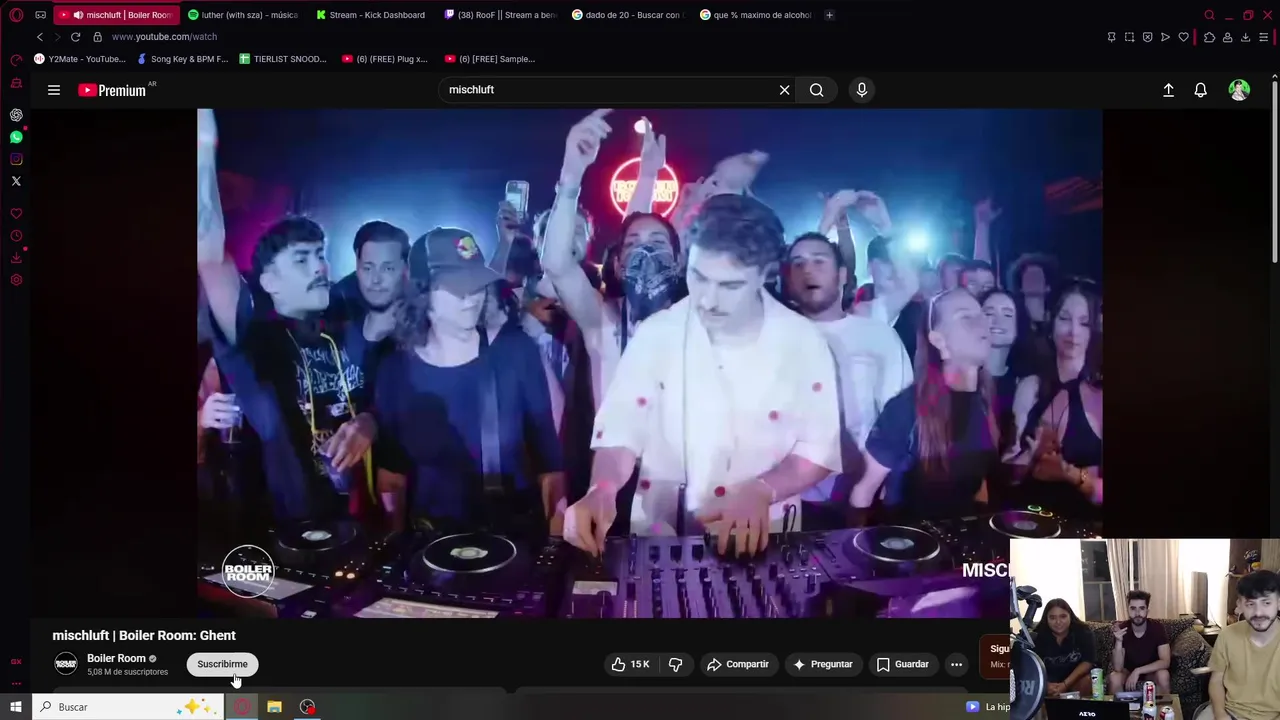
Task: Open YouTube notifications bell
Action: click(1201, 90)
